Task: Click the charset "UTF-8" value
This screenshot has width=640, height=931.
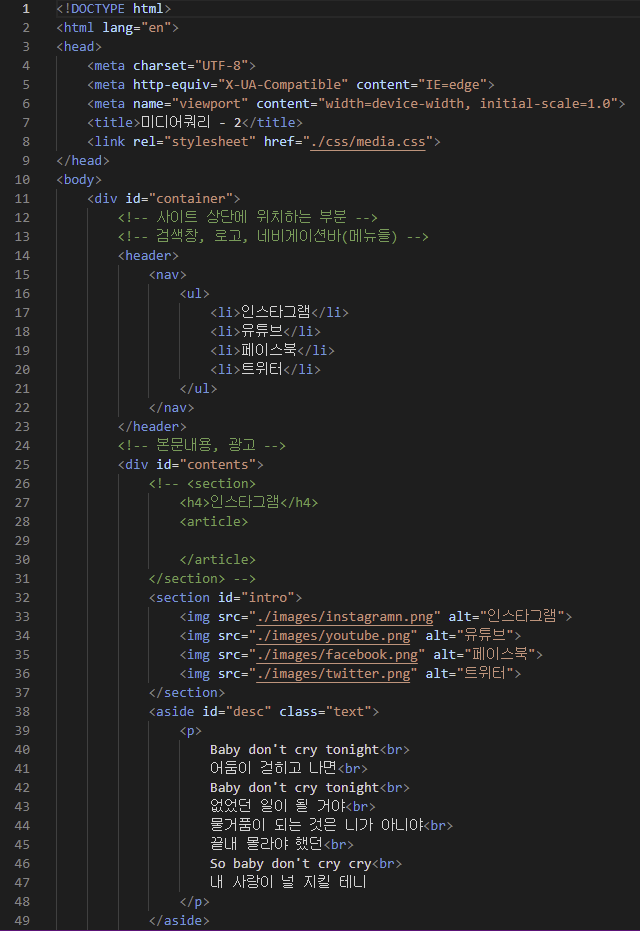Action: coord(221,66)
